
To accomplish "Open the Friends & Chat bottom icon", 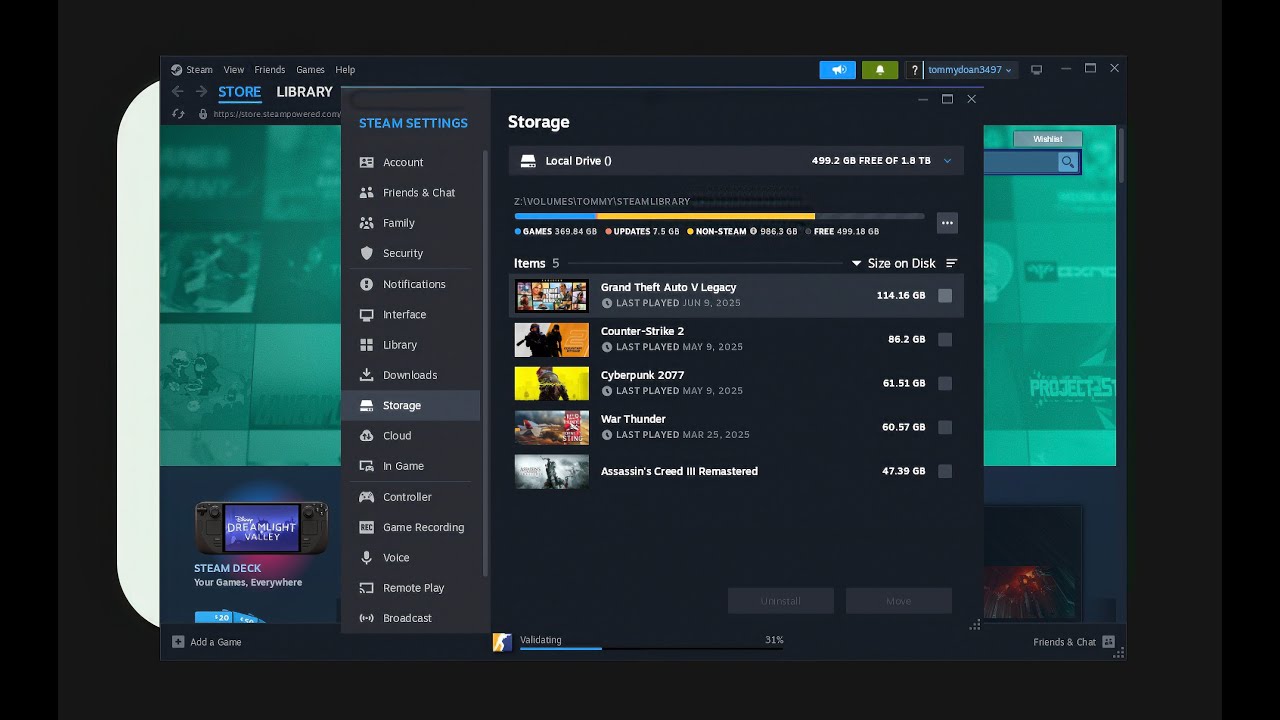I will tap(1108, 642).
